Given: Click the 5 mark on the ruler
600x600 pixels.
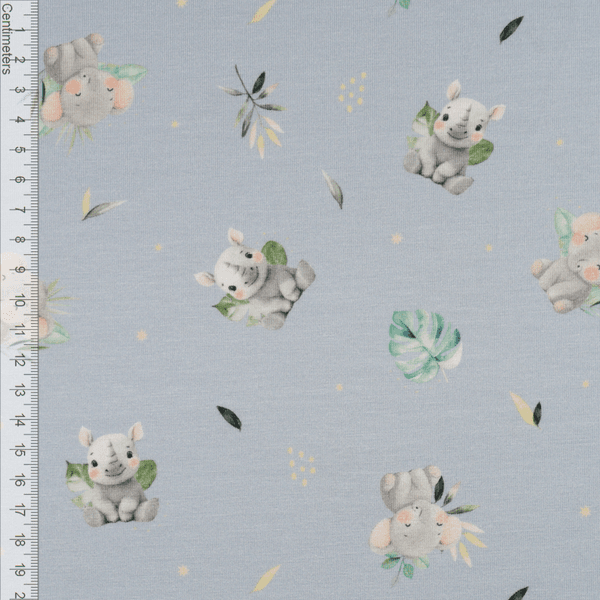Looking at the screenshot, I should [x=18, y=149].
